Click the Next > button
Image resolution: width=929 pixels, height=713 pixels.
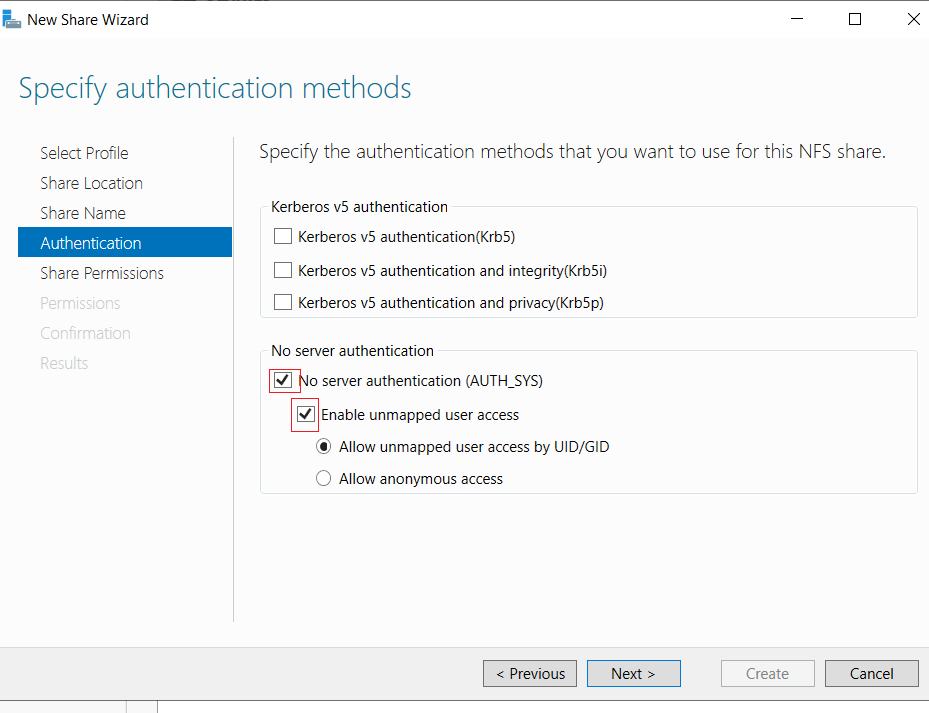[633, 674]
